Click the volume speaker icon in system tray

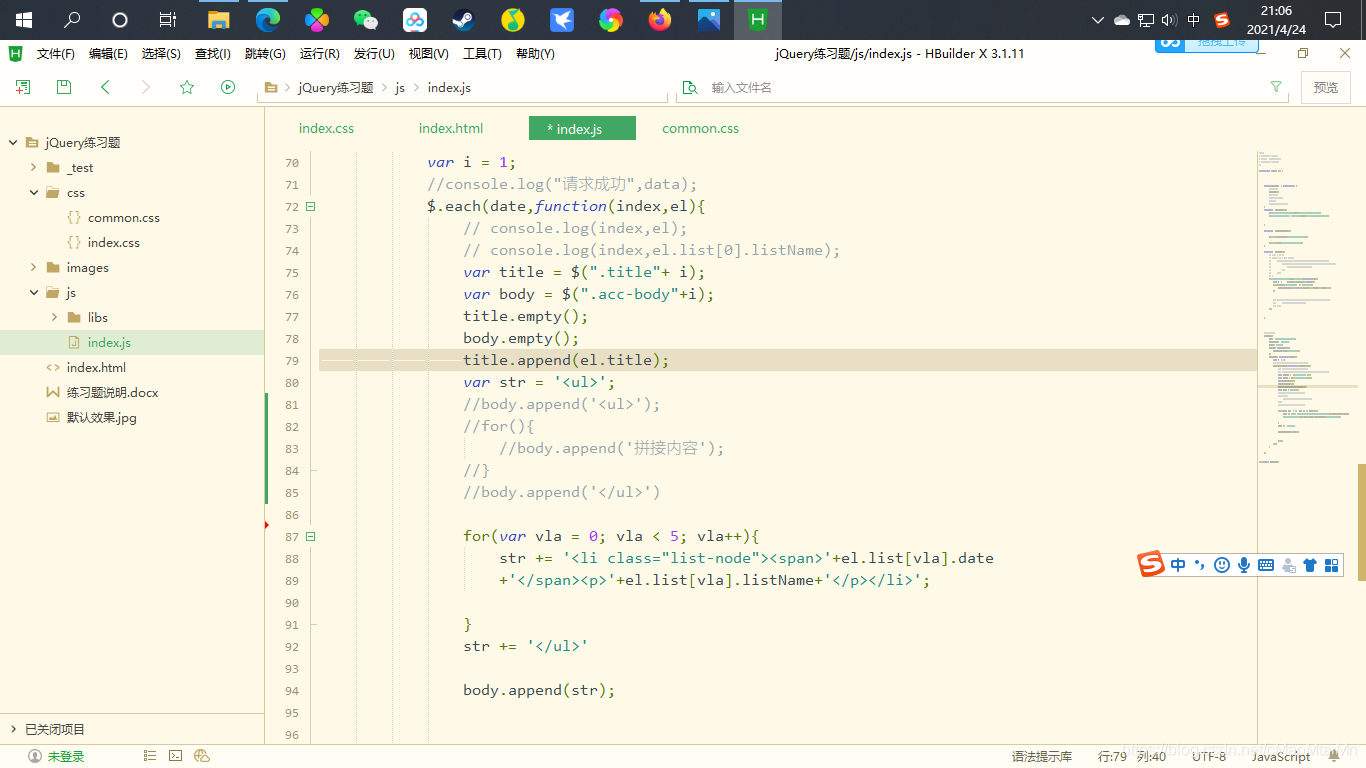pos(1169,20)
